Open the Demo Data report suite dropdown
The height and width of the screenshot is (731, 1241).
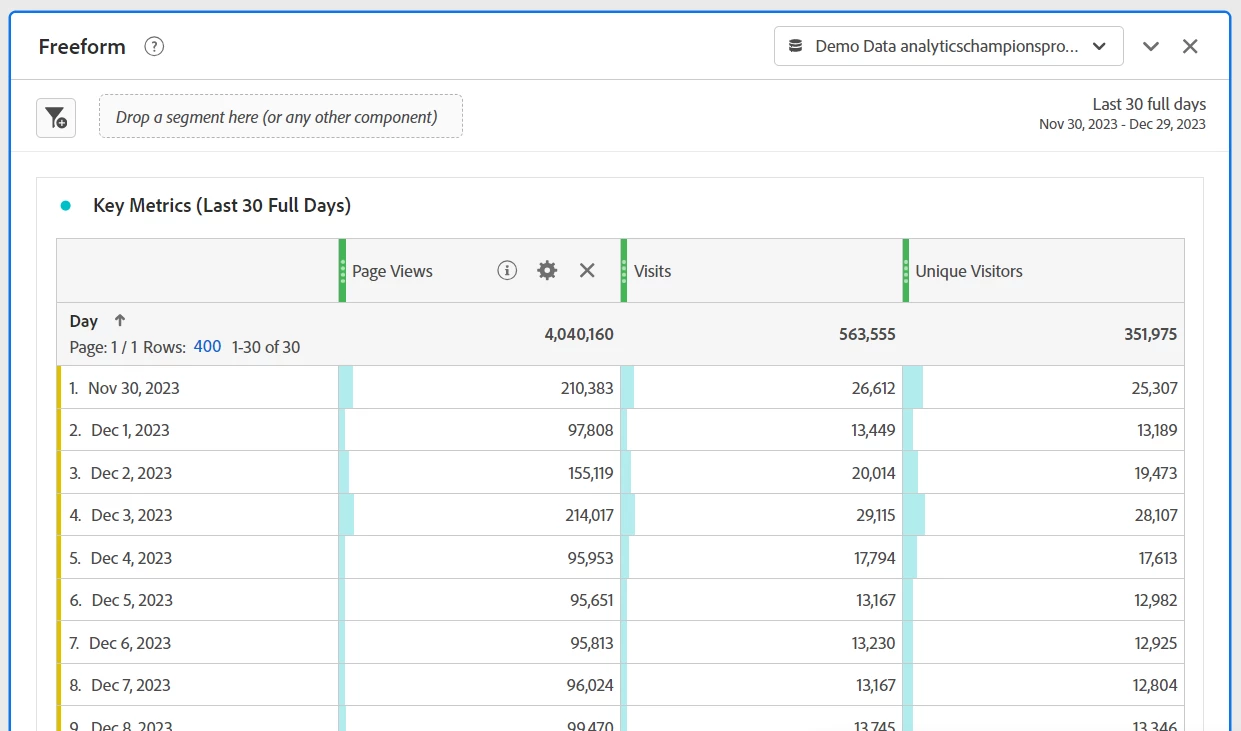click(948, 46)
